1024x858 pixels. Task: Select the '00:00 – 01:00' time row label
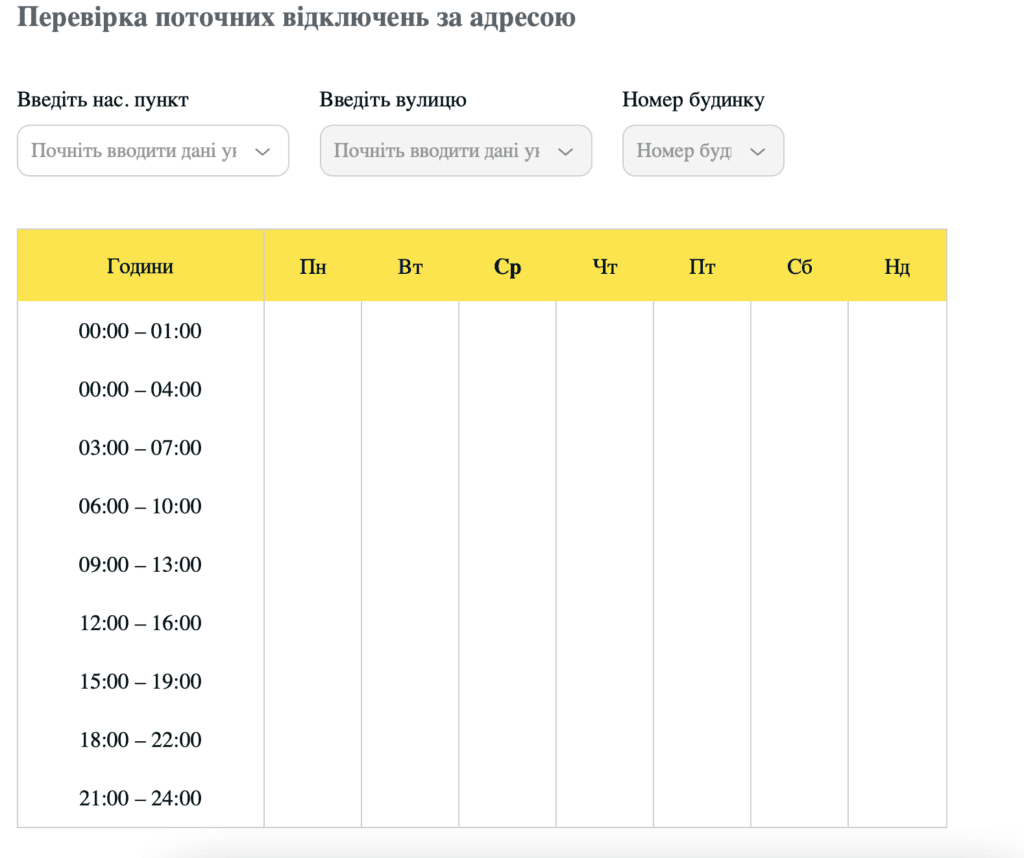point(140,331)
